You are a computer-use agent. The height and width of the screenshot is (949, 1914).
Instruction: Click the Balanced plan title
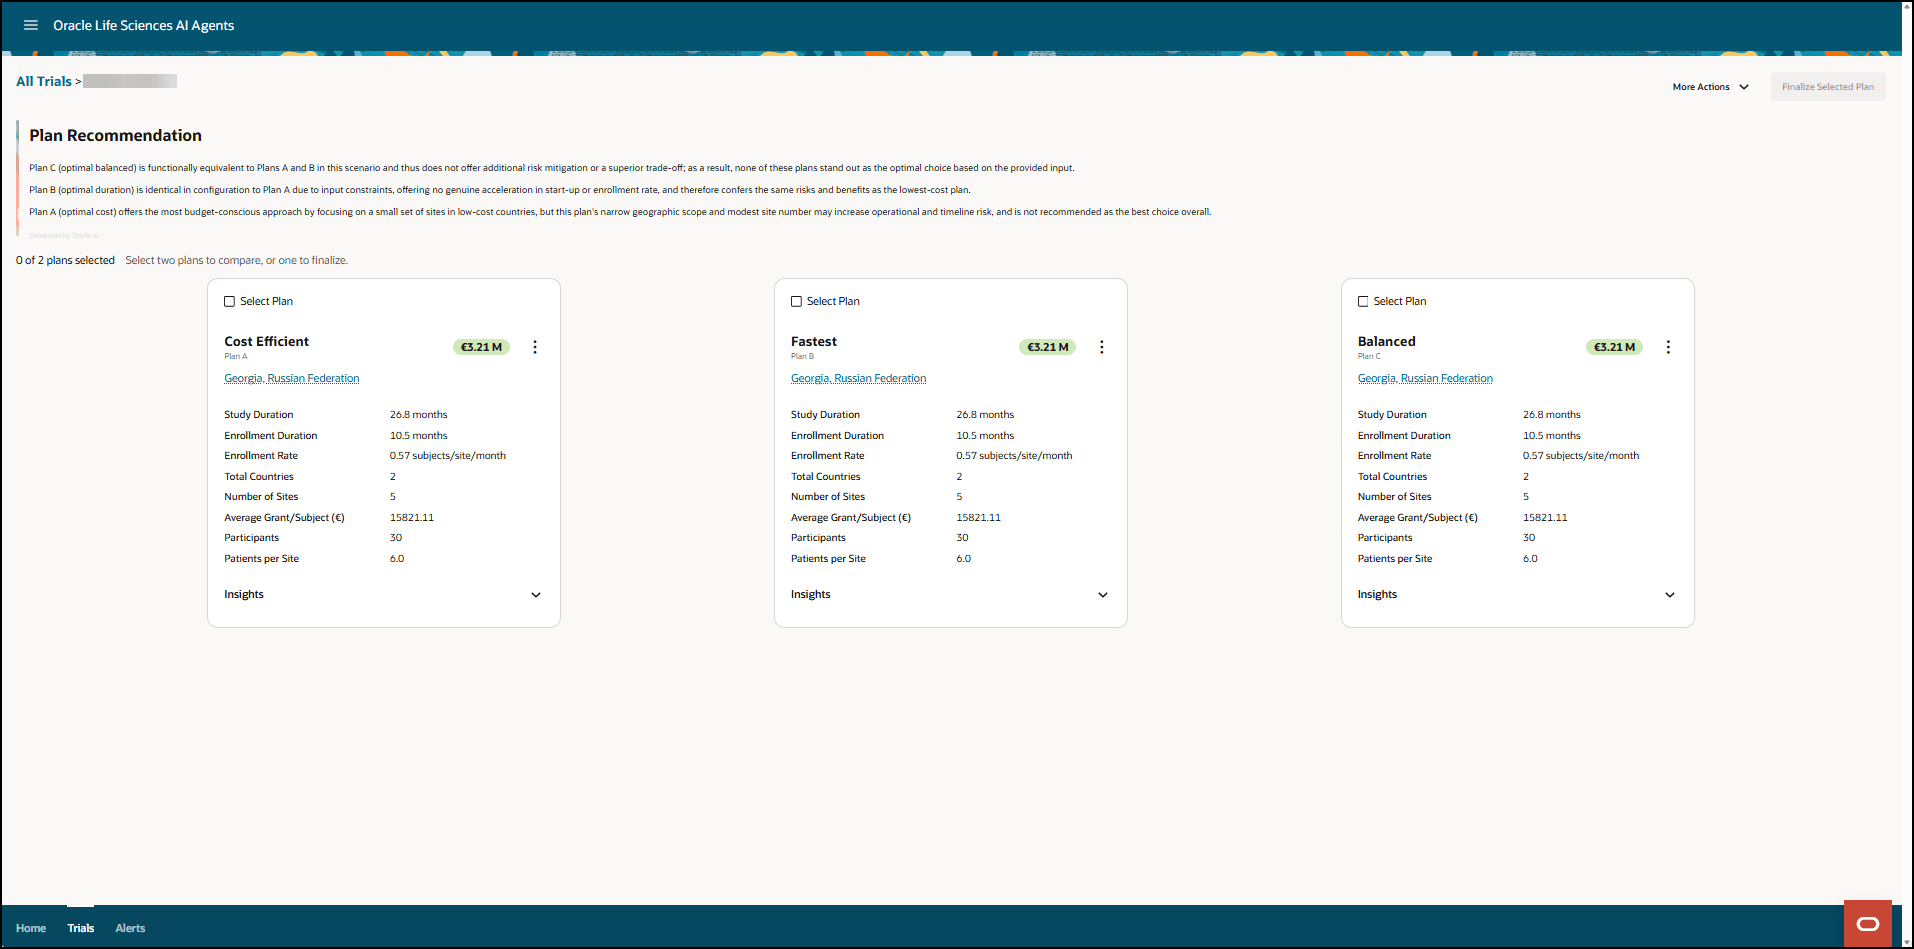pyautogui.click(x=1387, y=341)
